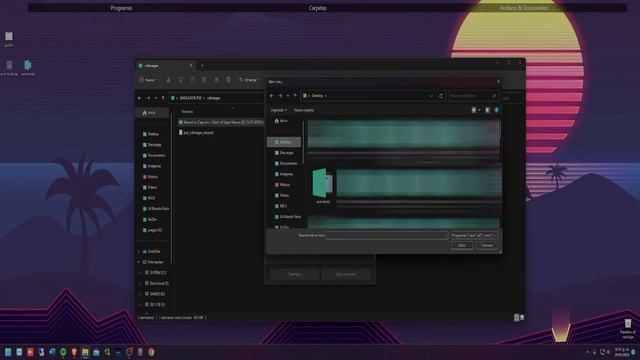Click Explorer's up folder arrow
The height and width of the screenshot is (360, 640).
pos(163,98)
